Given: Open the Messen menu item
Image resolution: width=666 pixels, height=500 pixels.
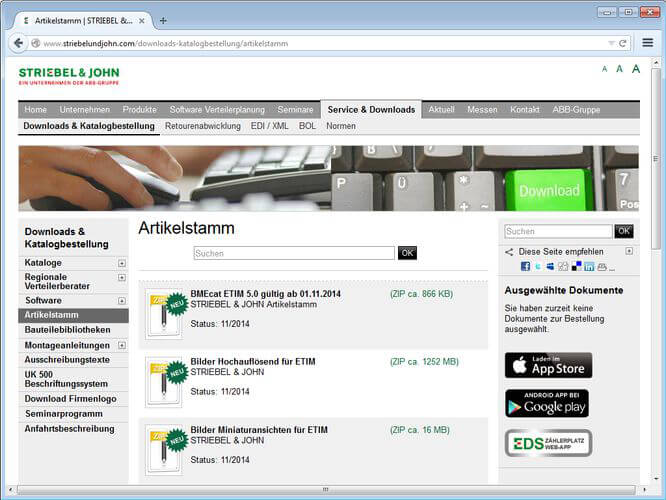Looking at the screenshot, I should pos(482,110).
